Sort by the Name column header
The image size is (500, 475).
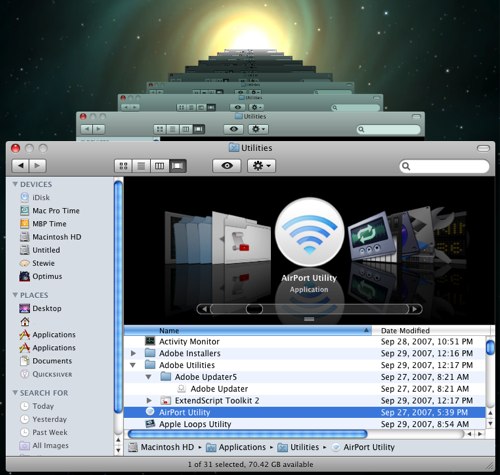tap(248, 331)
